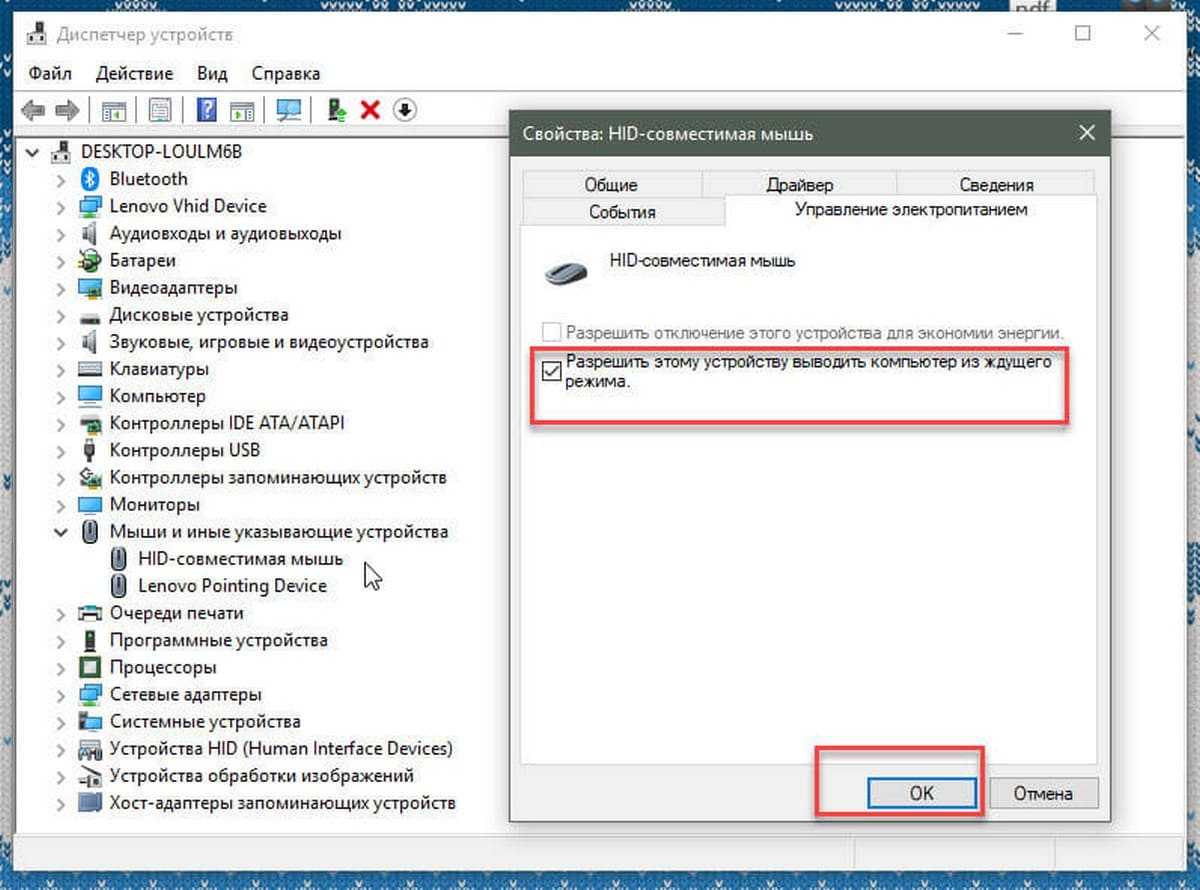Click the scan for hardware changes monitor icon

click(289, 110)
